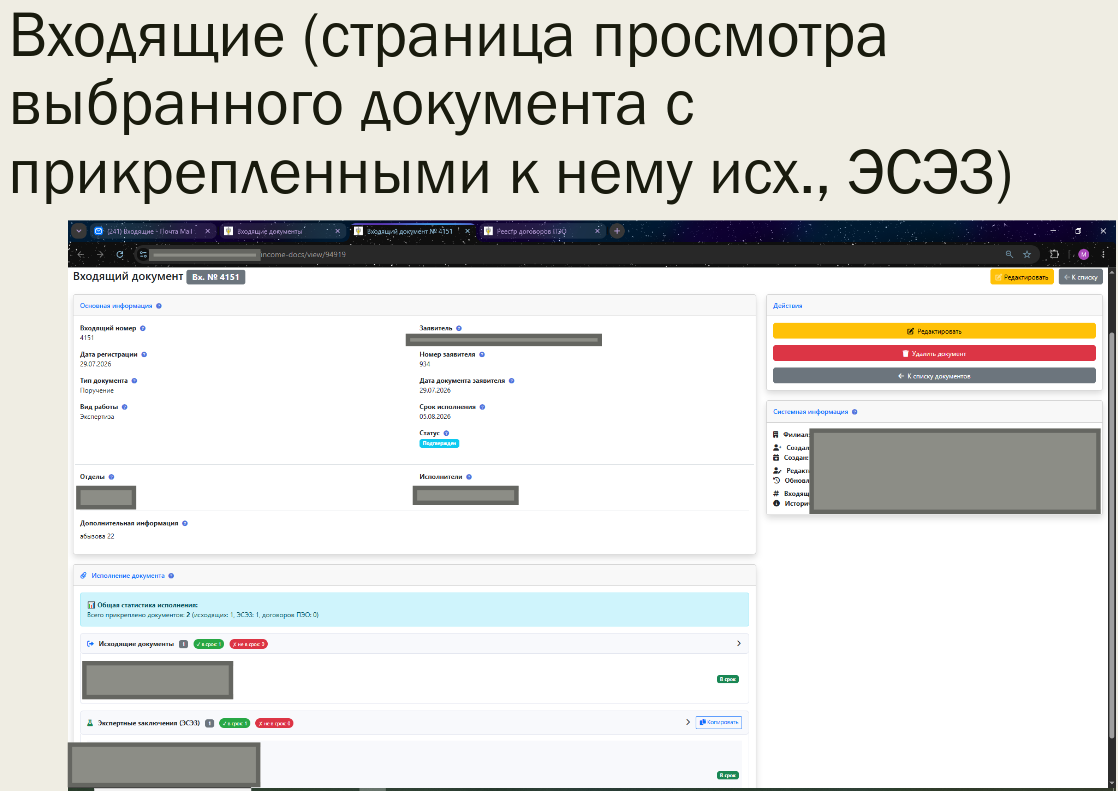The image size is (1118, 791).
Task: Close the Входящие документы tab
Action: pyautogui.click(x=338, y=231)
